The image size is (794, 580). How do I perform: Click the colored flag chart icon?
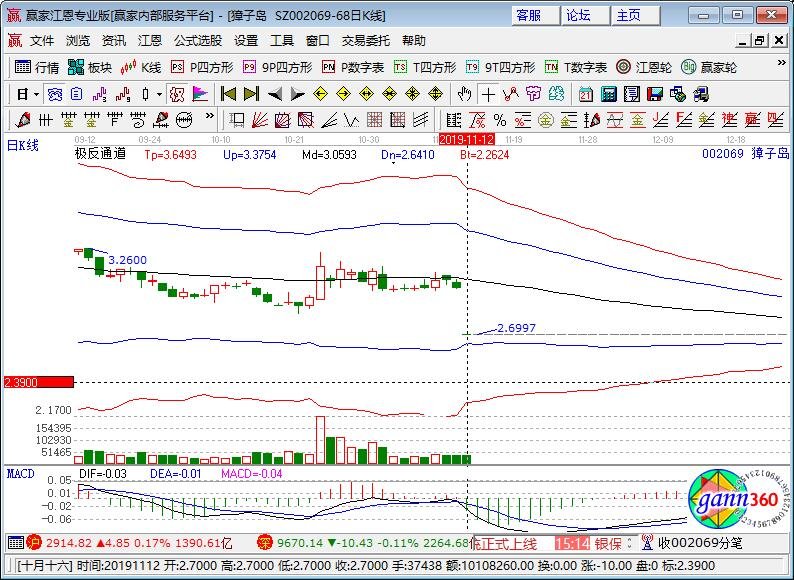point(200,94)
